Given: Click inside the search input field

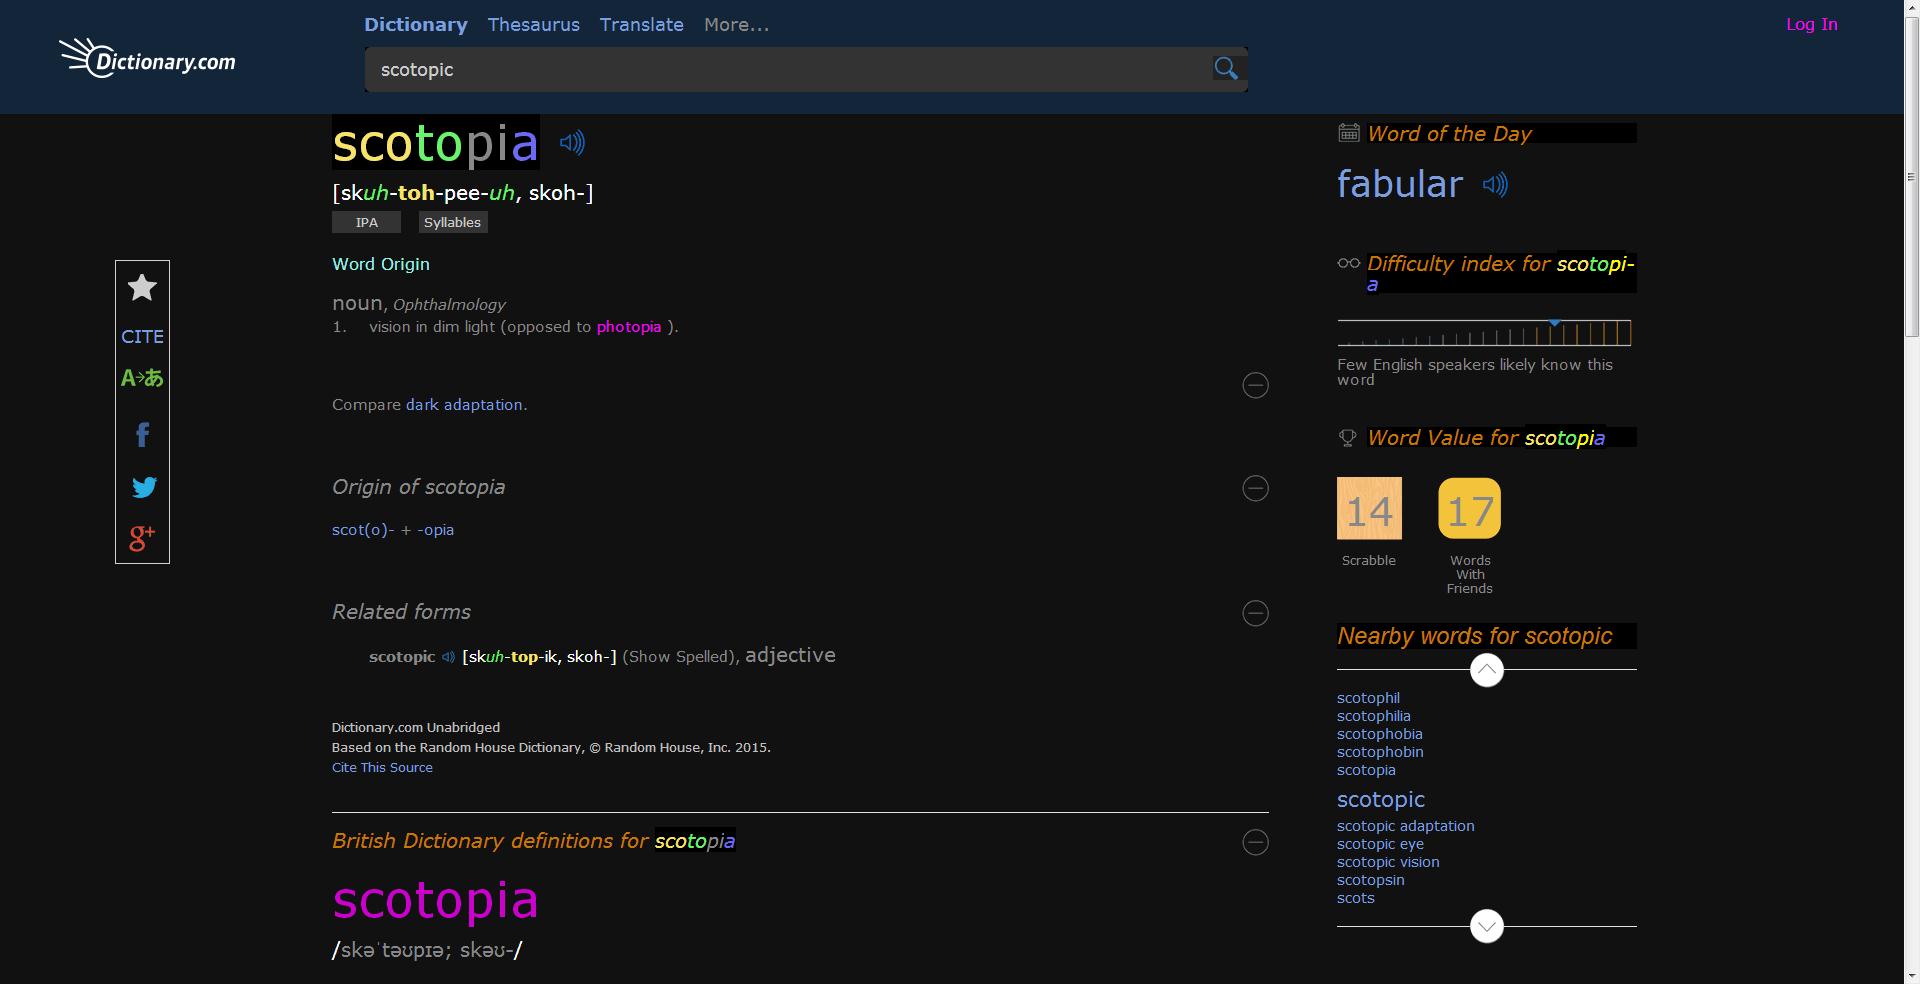Looking at the screenshot, I should click(x=700, y=69).
